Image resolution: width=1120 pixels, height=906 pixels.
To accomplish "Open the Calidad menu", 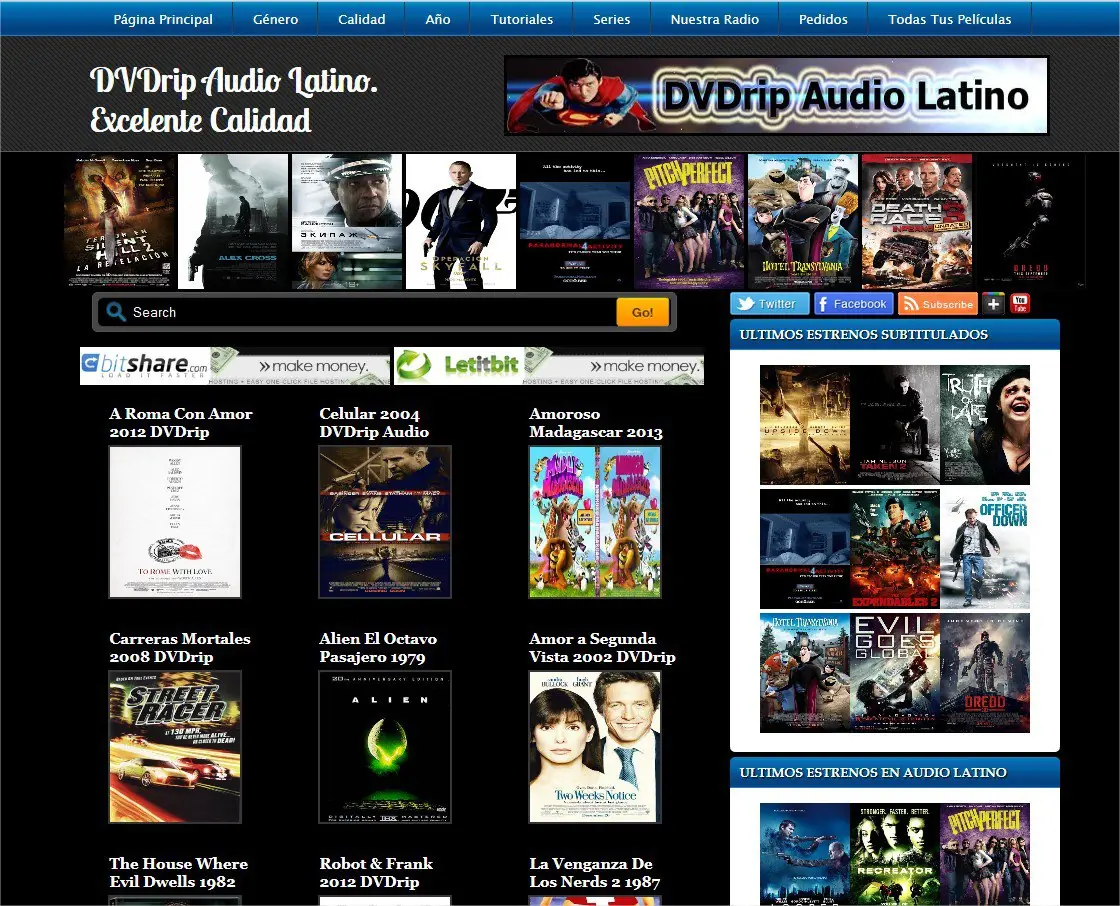I will point(361,19).
